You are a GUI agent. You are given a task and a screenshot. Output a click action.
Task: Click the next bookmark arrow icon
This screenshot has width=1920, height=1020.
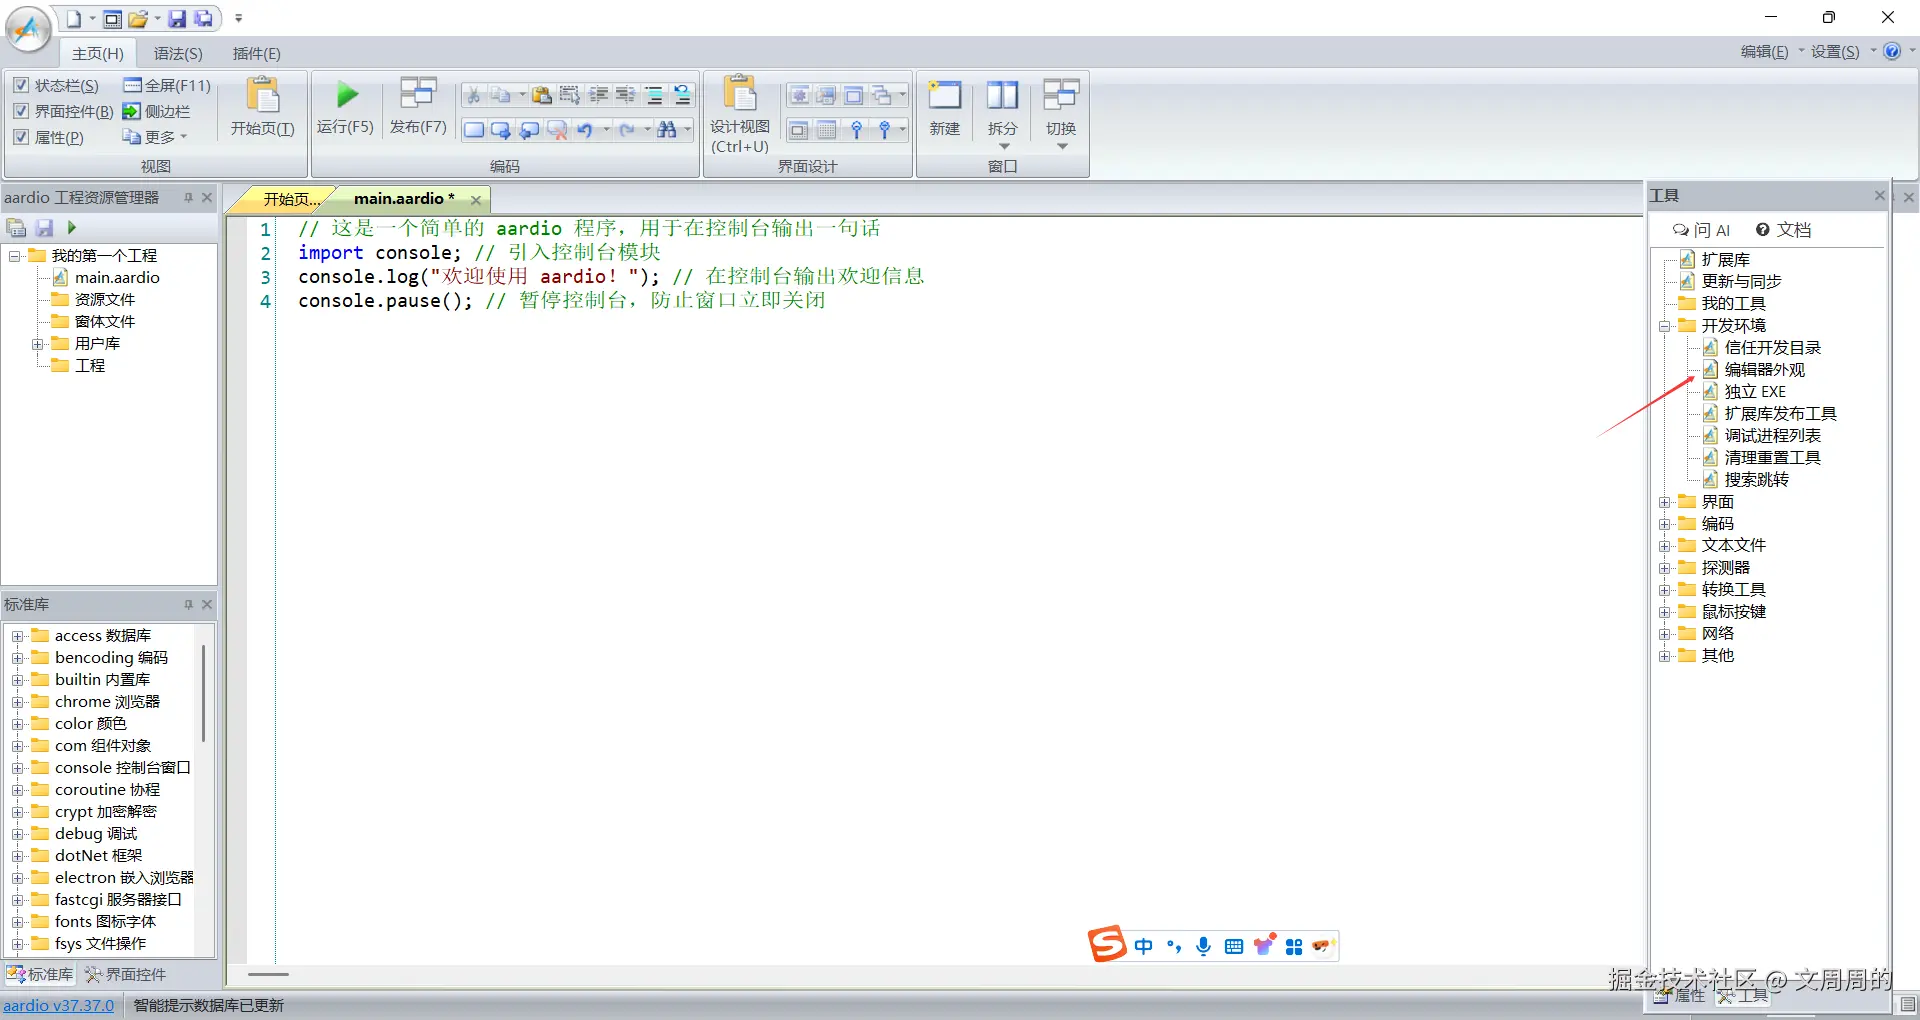[501, 130]
